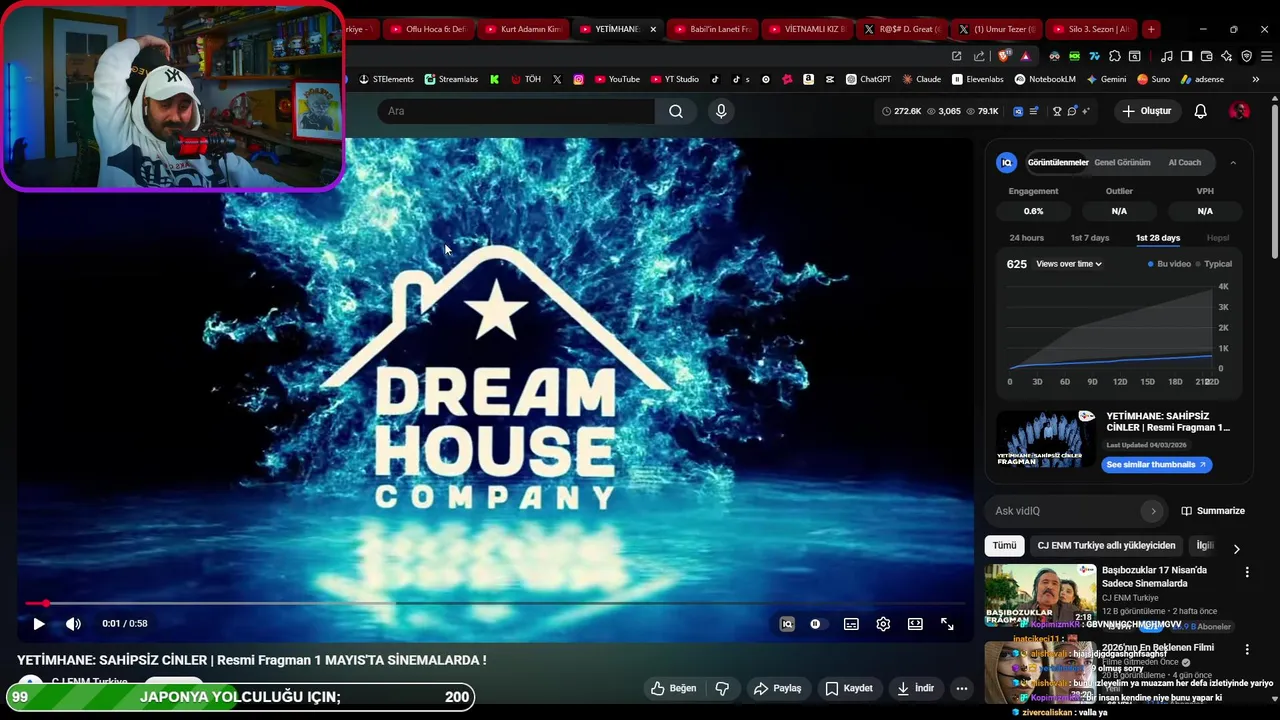This screenshot has width=1280, height=720.
Task: Click the YouTube search field Ara
Action: click(x=516, y=111)
